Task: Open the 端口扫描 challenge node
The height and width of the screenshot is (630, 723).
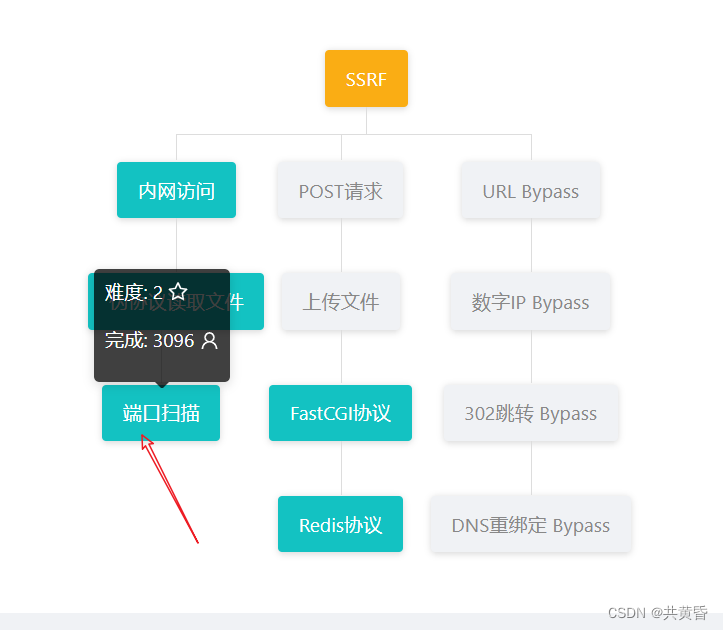Action: tap(161, 413)
